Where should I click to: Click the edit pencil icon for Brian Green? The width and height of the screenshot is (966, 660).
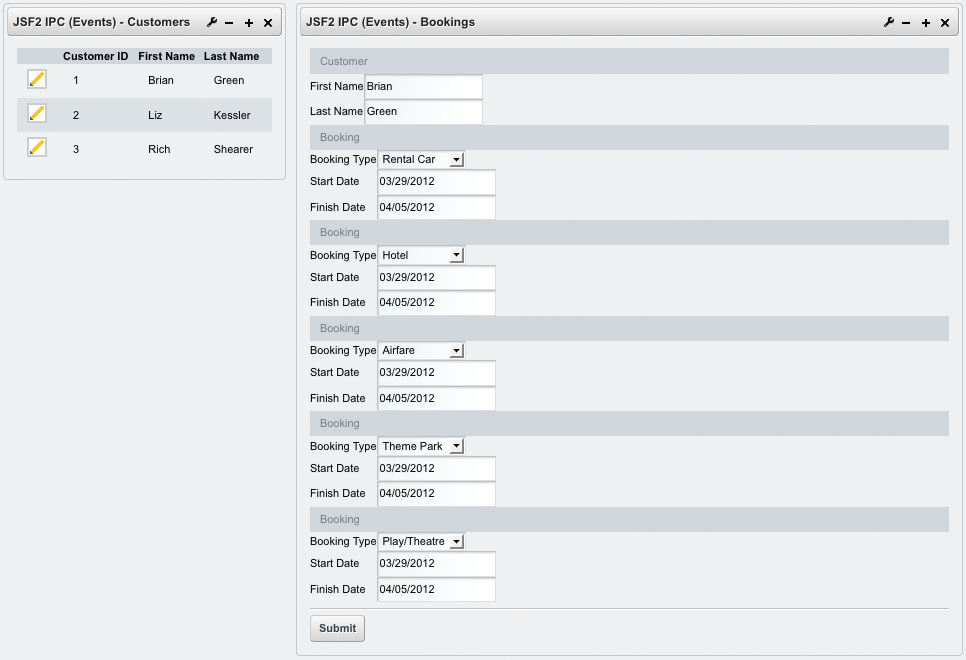click(x=37, y=79)
